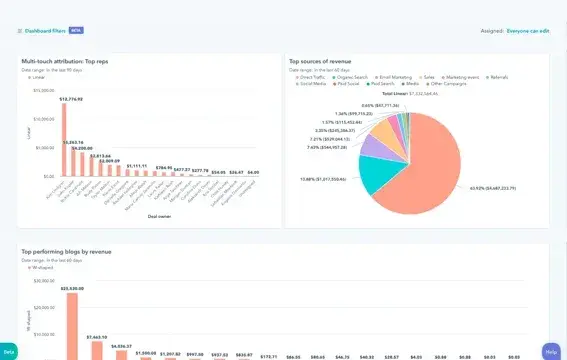Image resolution: width=567 pixels, height=360 pixels.
Task: Hide the Email Marketing series in legend
Action: click(x=393, y=77)
